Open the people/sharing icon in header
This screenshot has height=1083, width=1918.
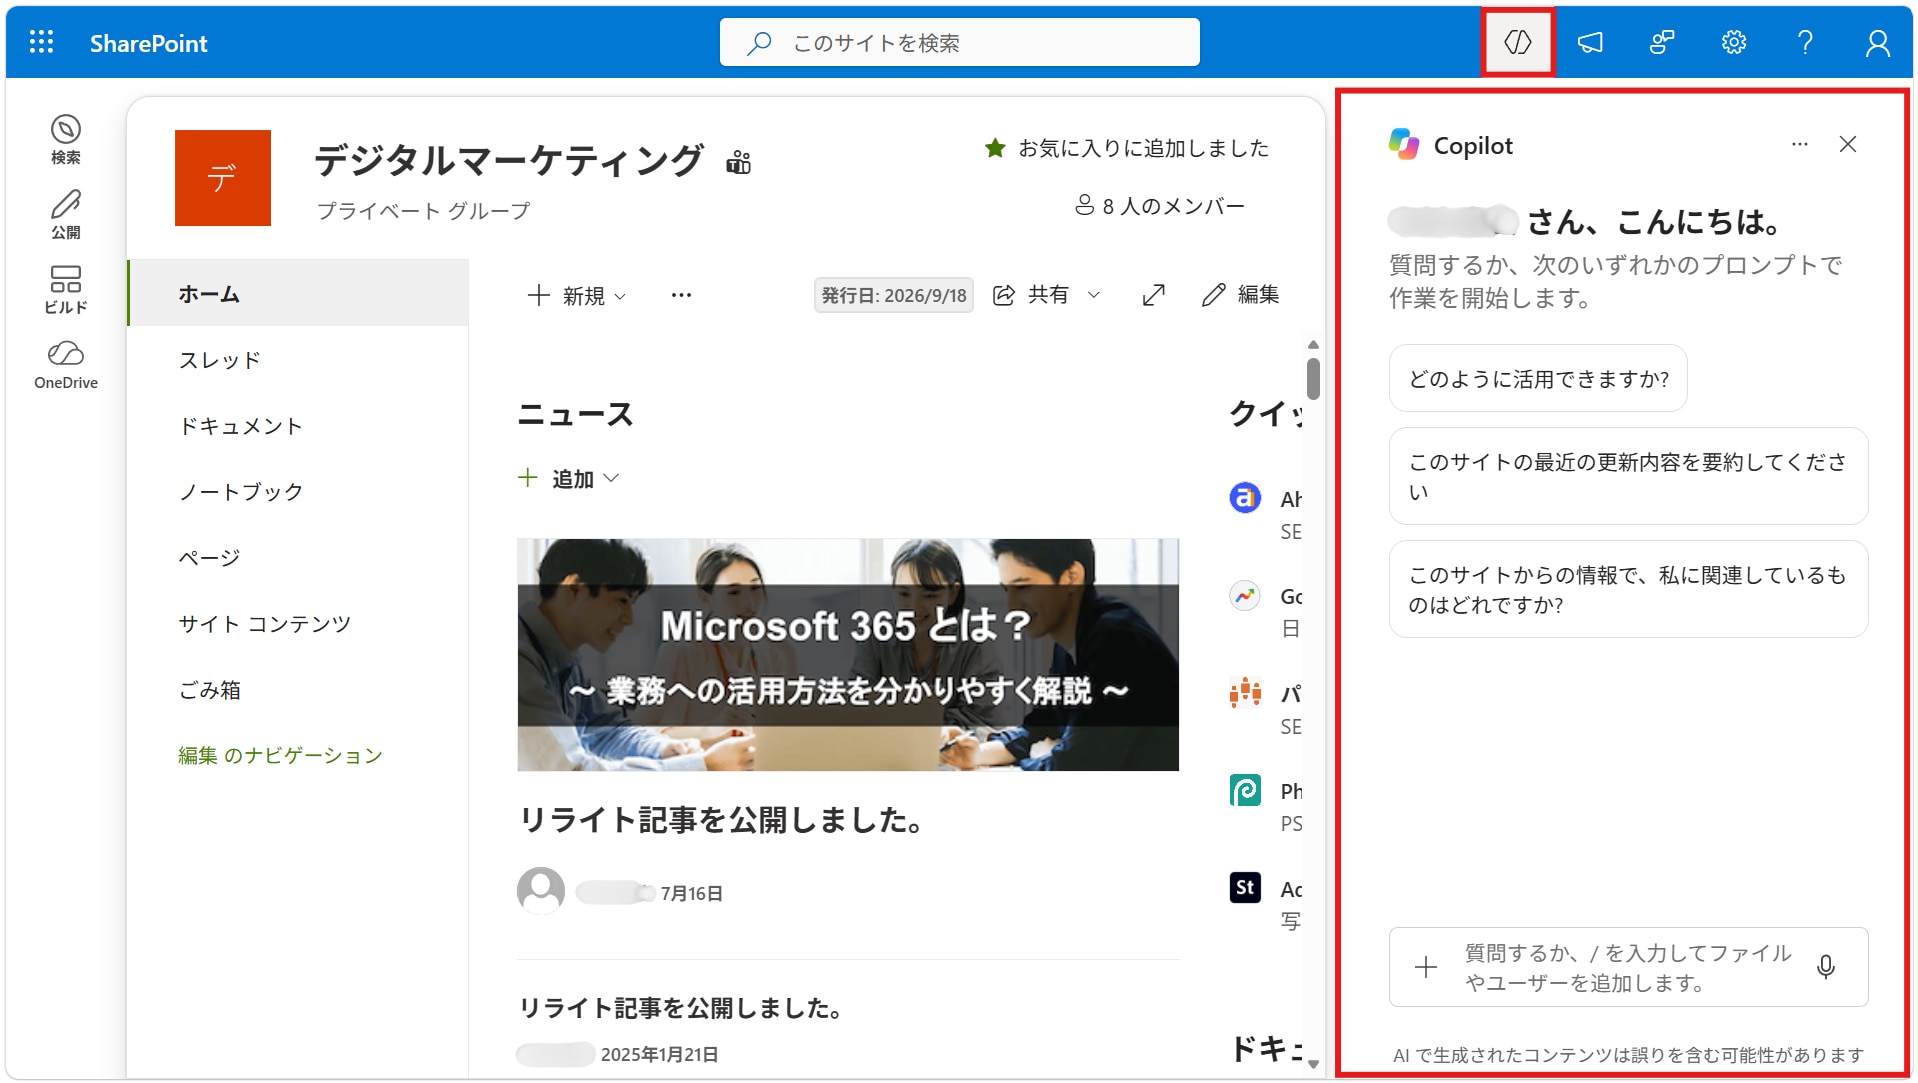[x=1662, y=42]
